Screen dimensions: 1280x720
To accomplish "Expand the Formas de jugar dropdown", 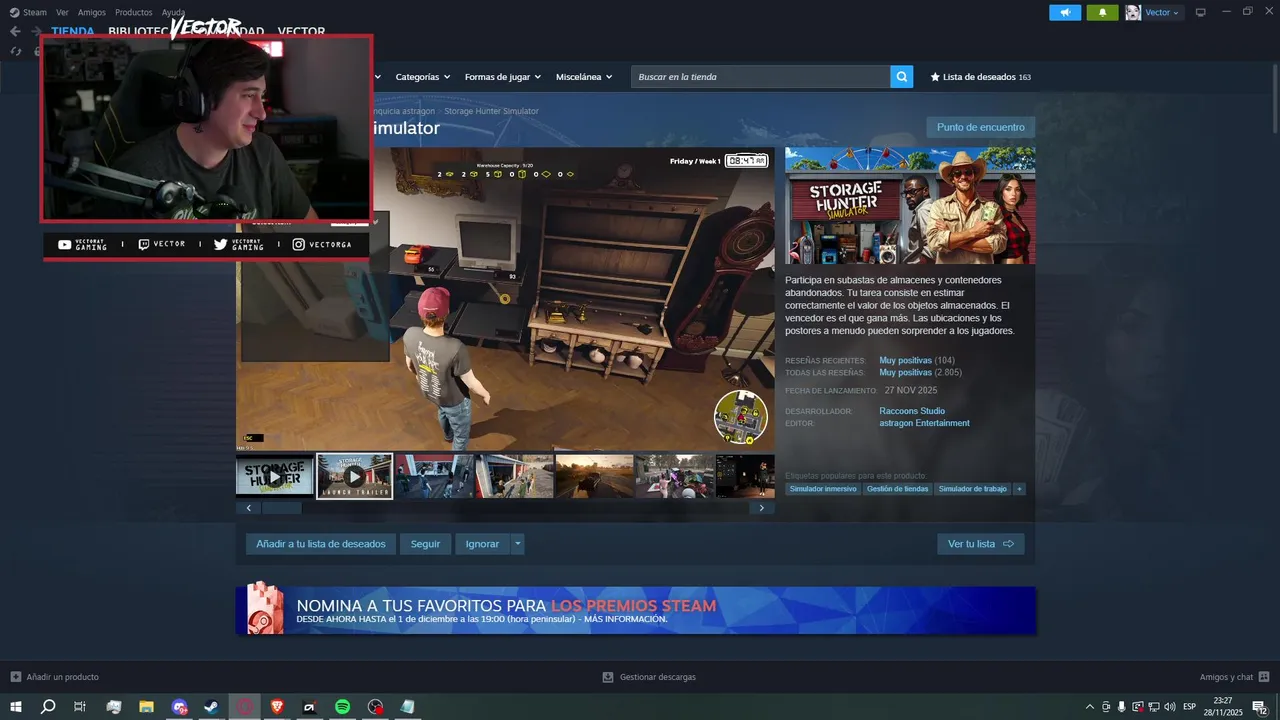I will tap(502, 77).
